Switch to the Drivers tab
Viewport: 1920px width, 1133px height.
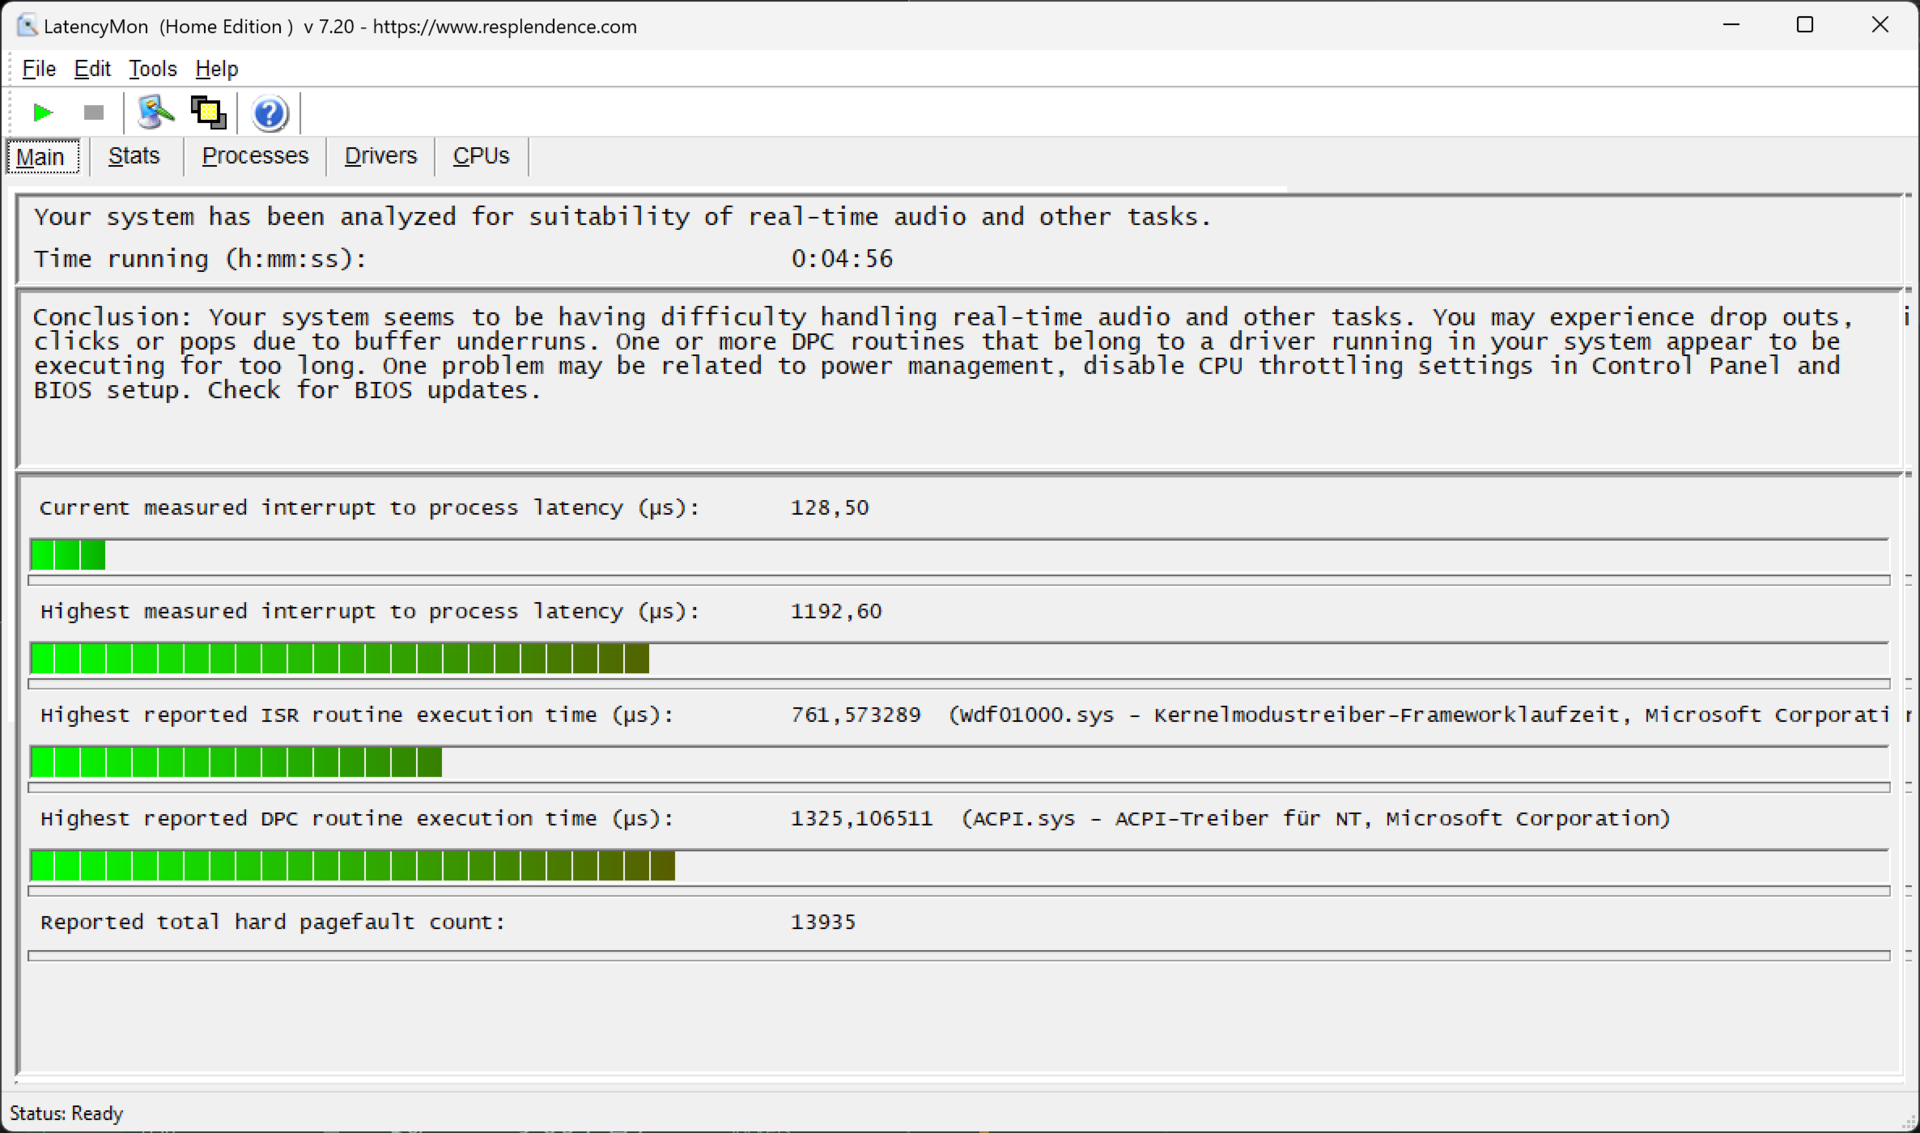coord(380,156)
